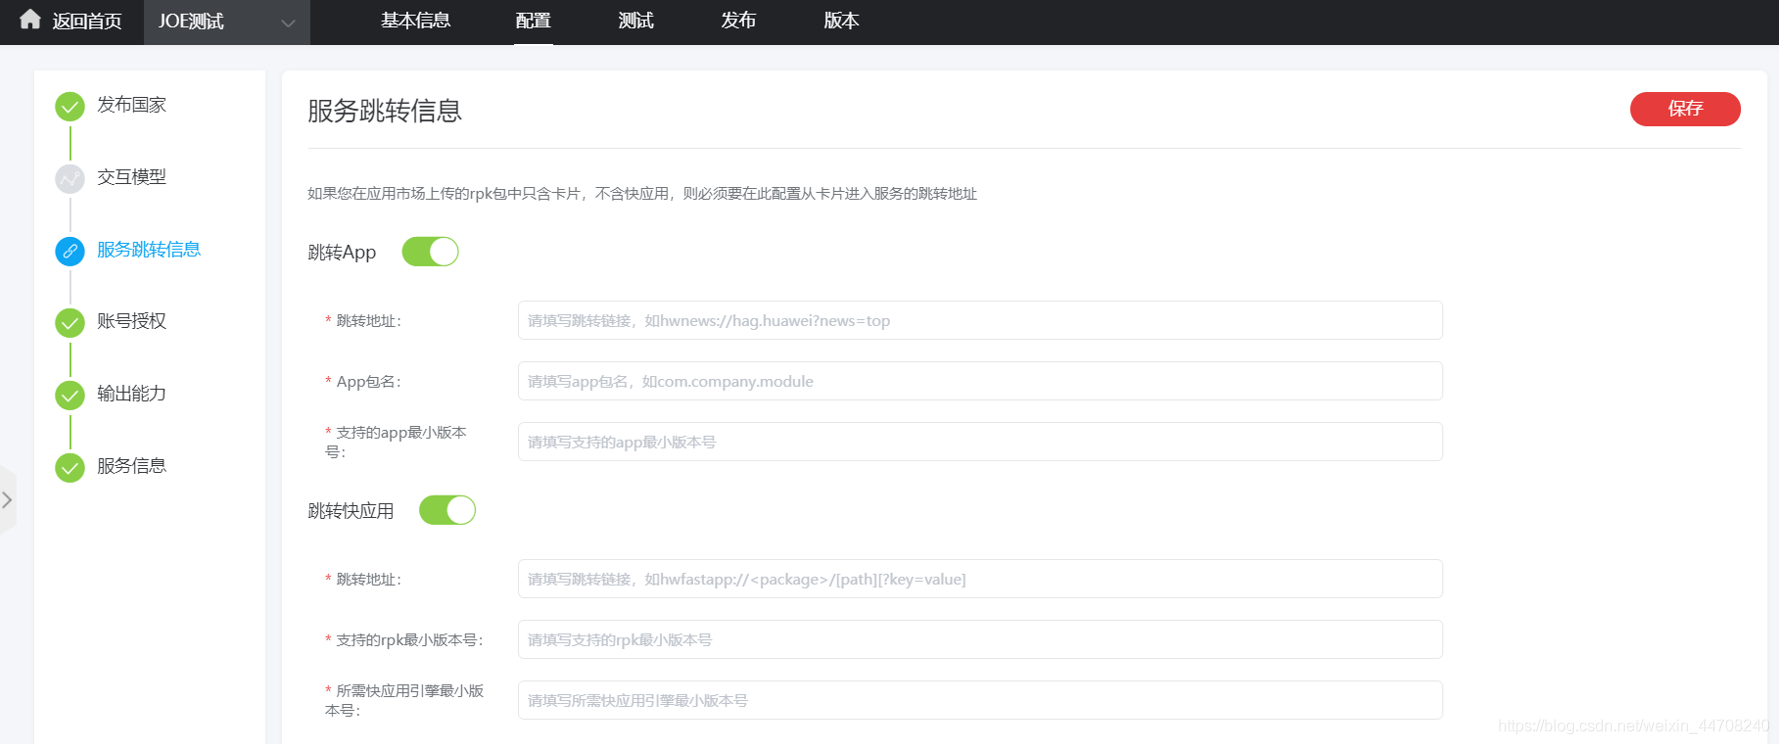This screenshot has width=1779, height=744.
Task: Click the 服务跳转信息 page heading
Action: pos(384,111)
